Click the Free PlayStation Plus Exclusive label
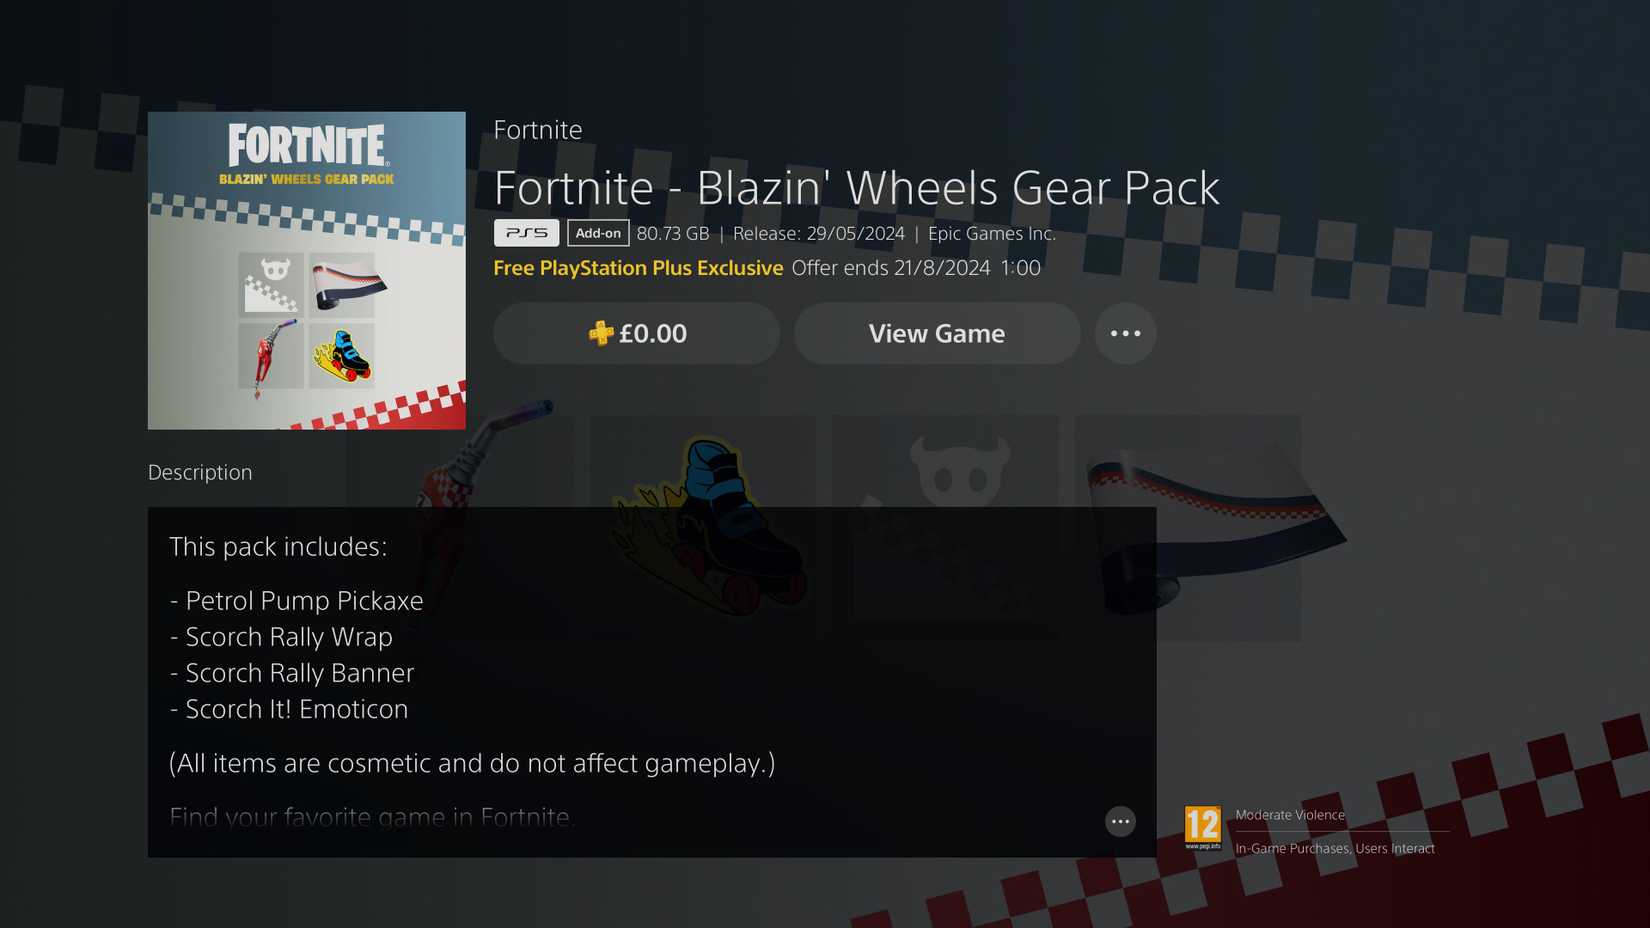Screen dimensions: 1650x928 pyautogui.click(x=638, y=268)
